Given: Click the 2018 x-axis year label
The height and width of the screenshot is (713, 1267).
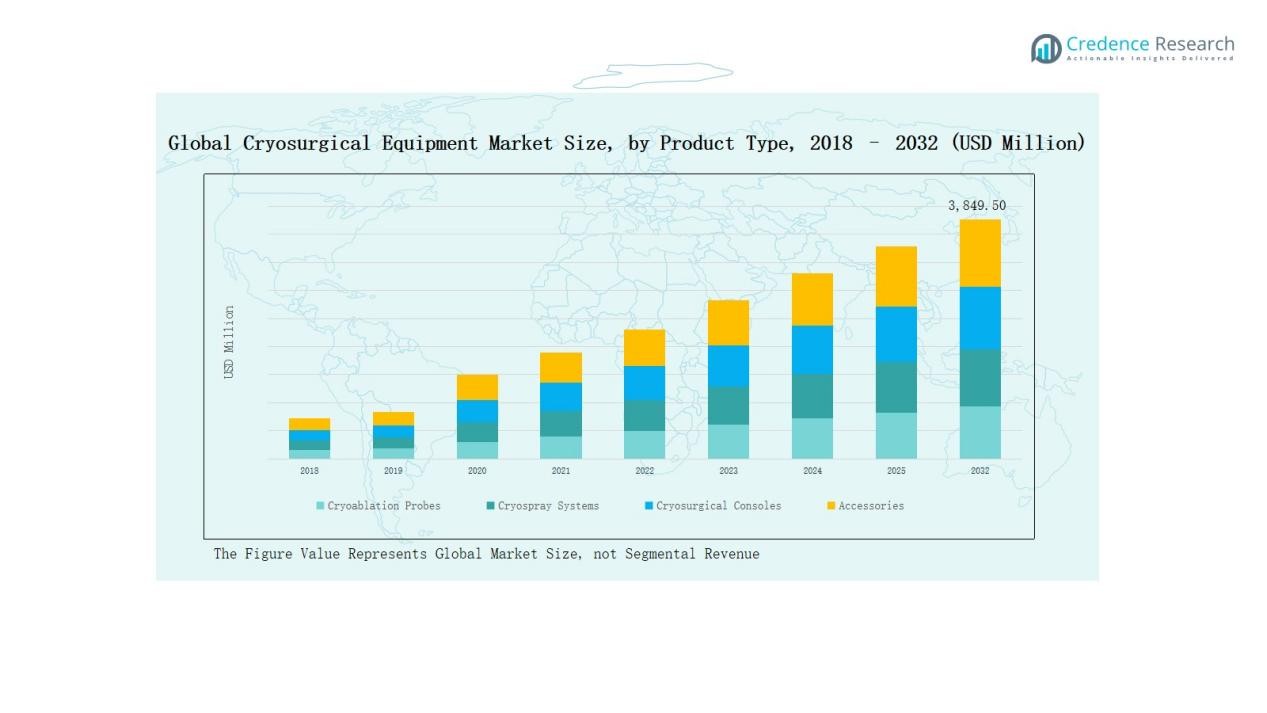Looking at the screenshot, I should [x=309, y=471].
